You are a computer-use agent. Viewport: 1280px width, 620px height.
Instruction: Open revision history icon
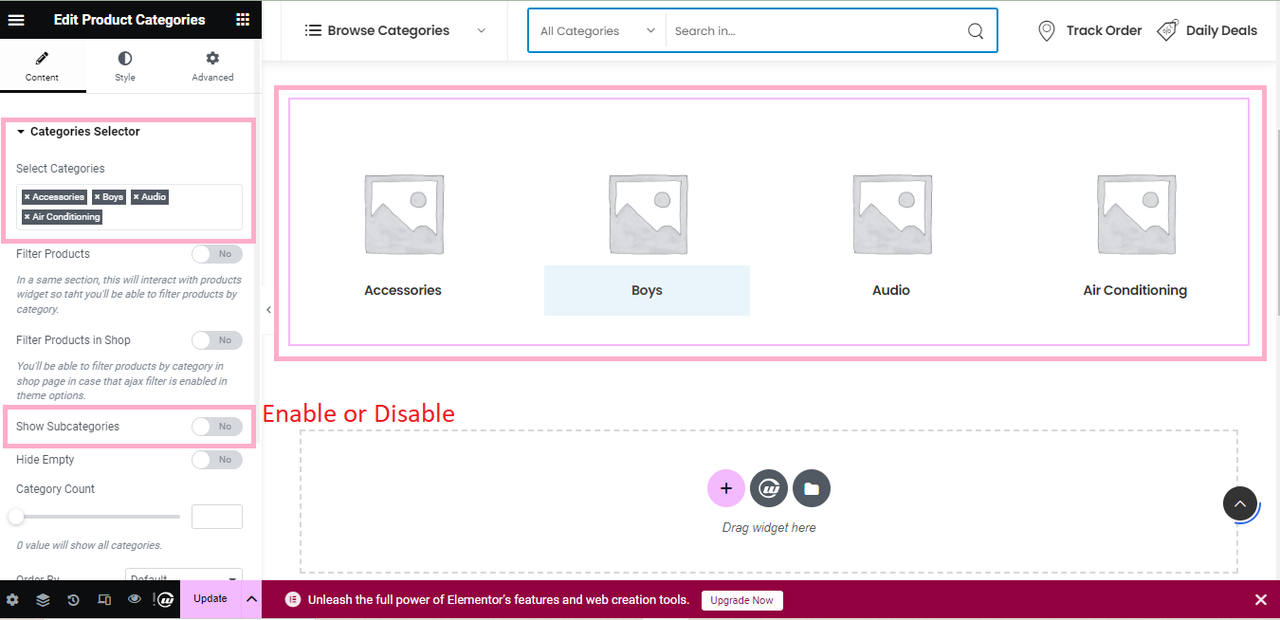click(73, 599)
